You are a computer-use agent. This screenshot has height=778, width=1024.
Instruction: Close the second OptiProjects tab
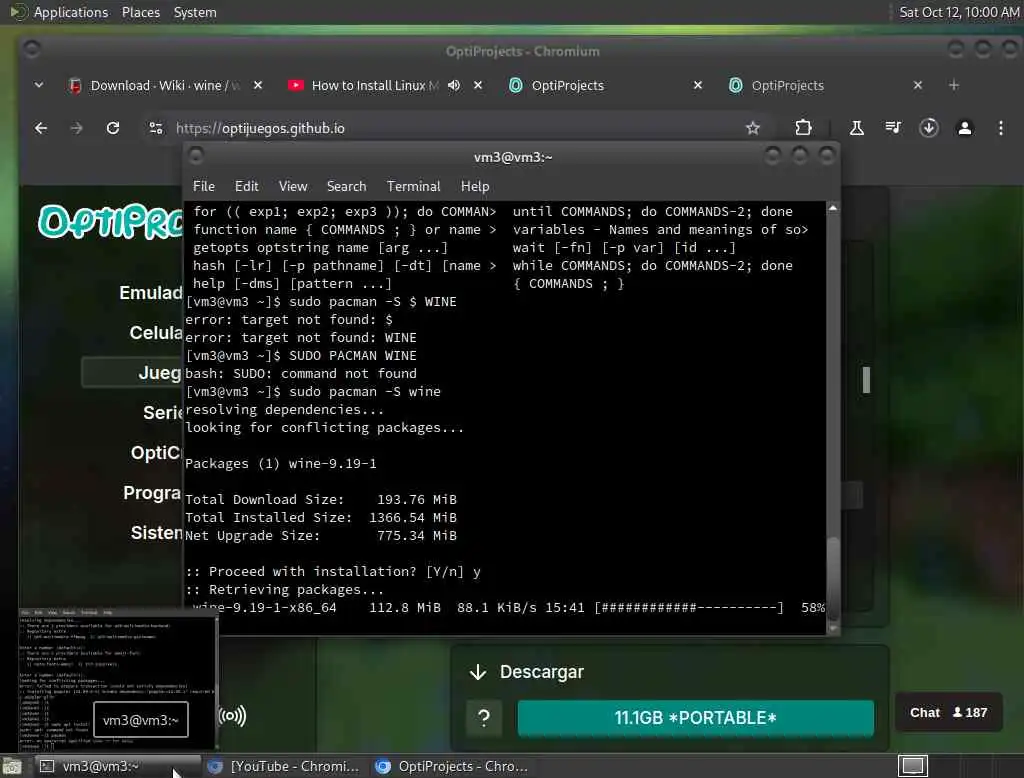918,86
